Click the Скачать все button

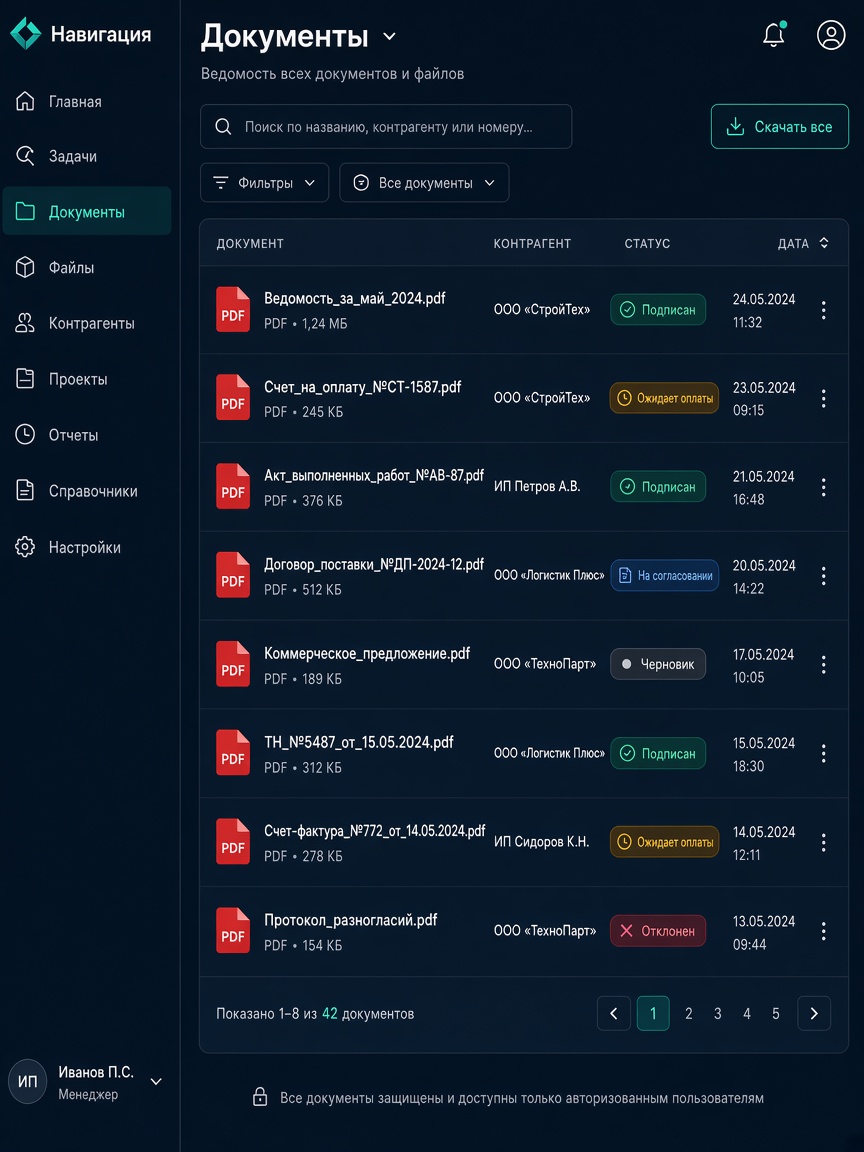pos(780,126)
